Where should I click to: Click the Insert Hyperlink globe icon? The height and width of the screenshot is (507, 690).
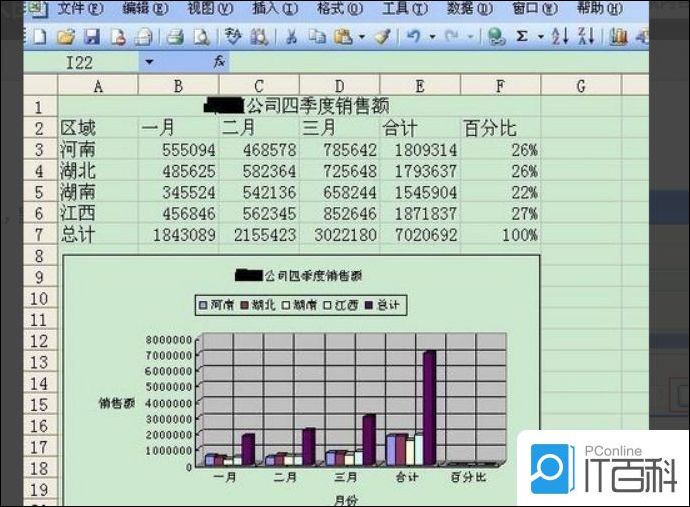(496, 37)
